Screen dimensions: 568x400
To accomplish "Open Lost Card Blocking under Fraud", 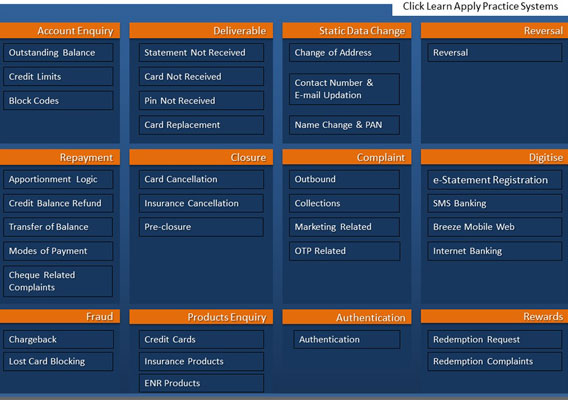I will [x=58, y=362].
